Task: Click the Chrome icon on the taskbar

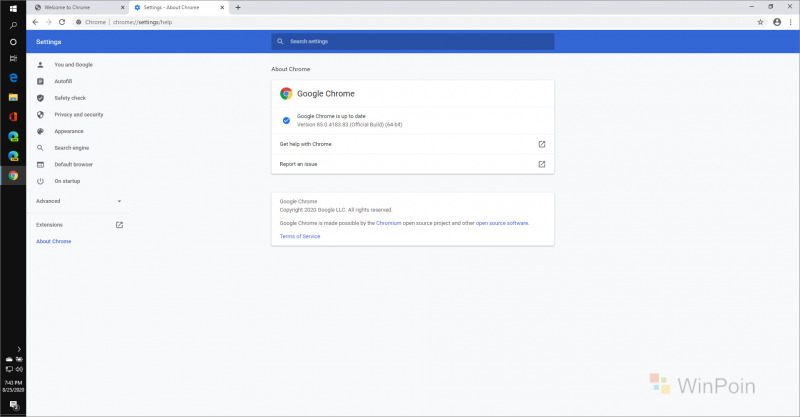Action: [13, 176]
